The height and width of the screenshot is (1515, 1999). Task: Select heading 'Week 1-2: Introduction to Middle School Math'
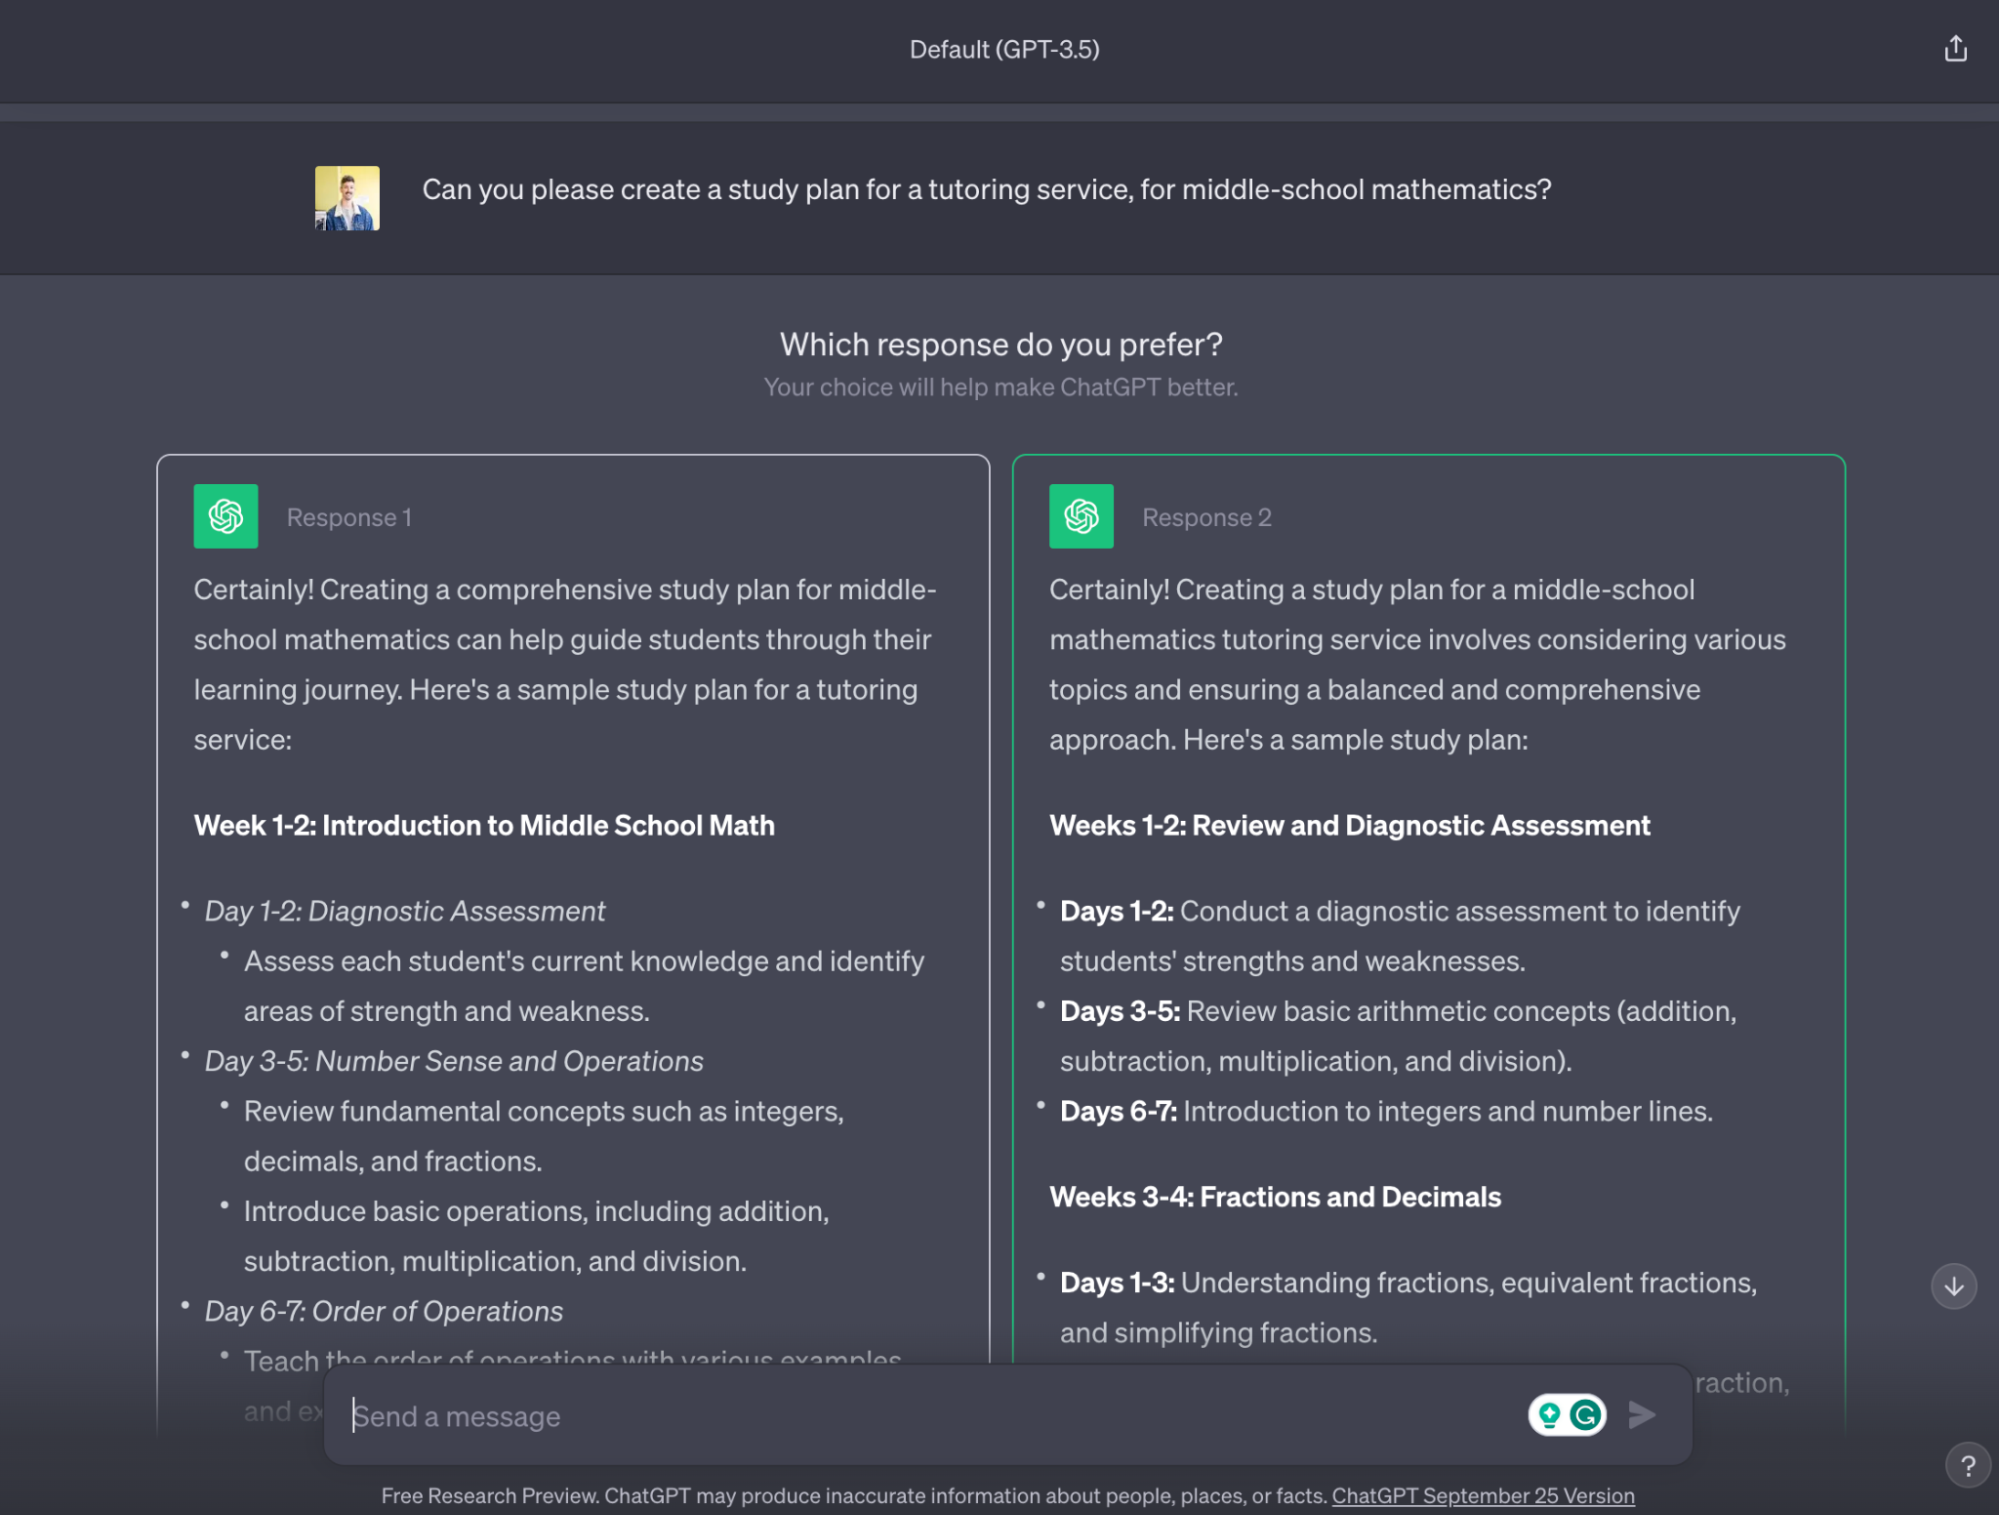click(x=484, y=825)
